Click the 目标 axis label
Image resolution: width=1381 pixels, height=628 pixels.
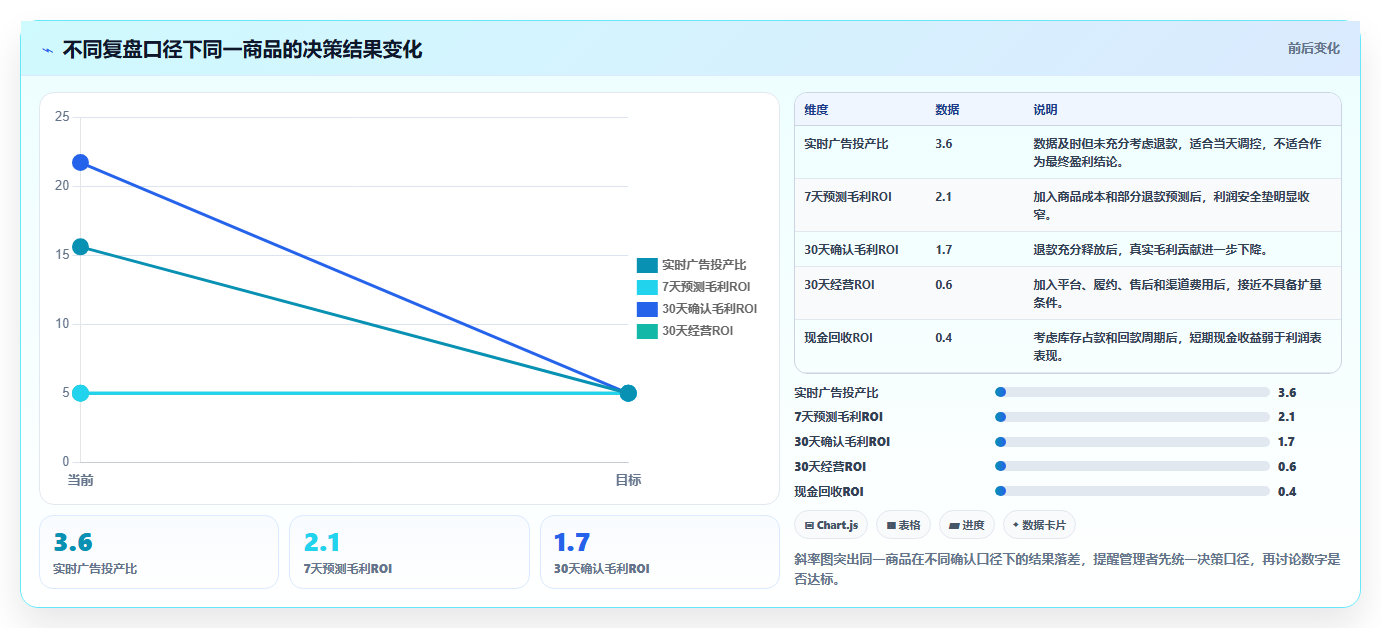click(x=628, y=481)
